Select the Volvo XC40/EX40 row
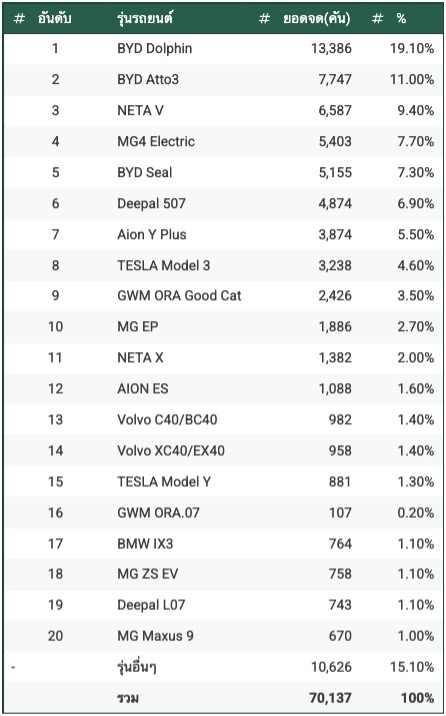 pyautogui.click(x=223, y=451)
